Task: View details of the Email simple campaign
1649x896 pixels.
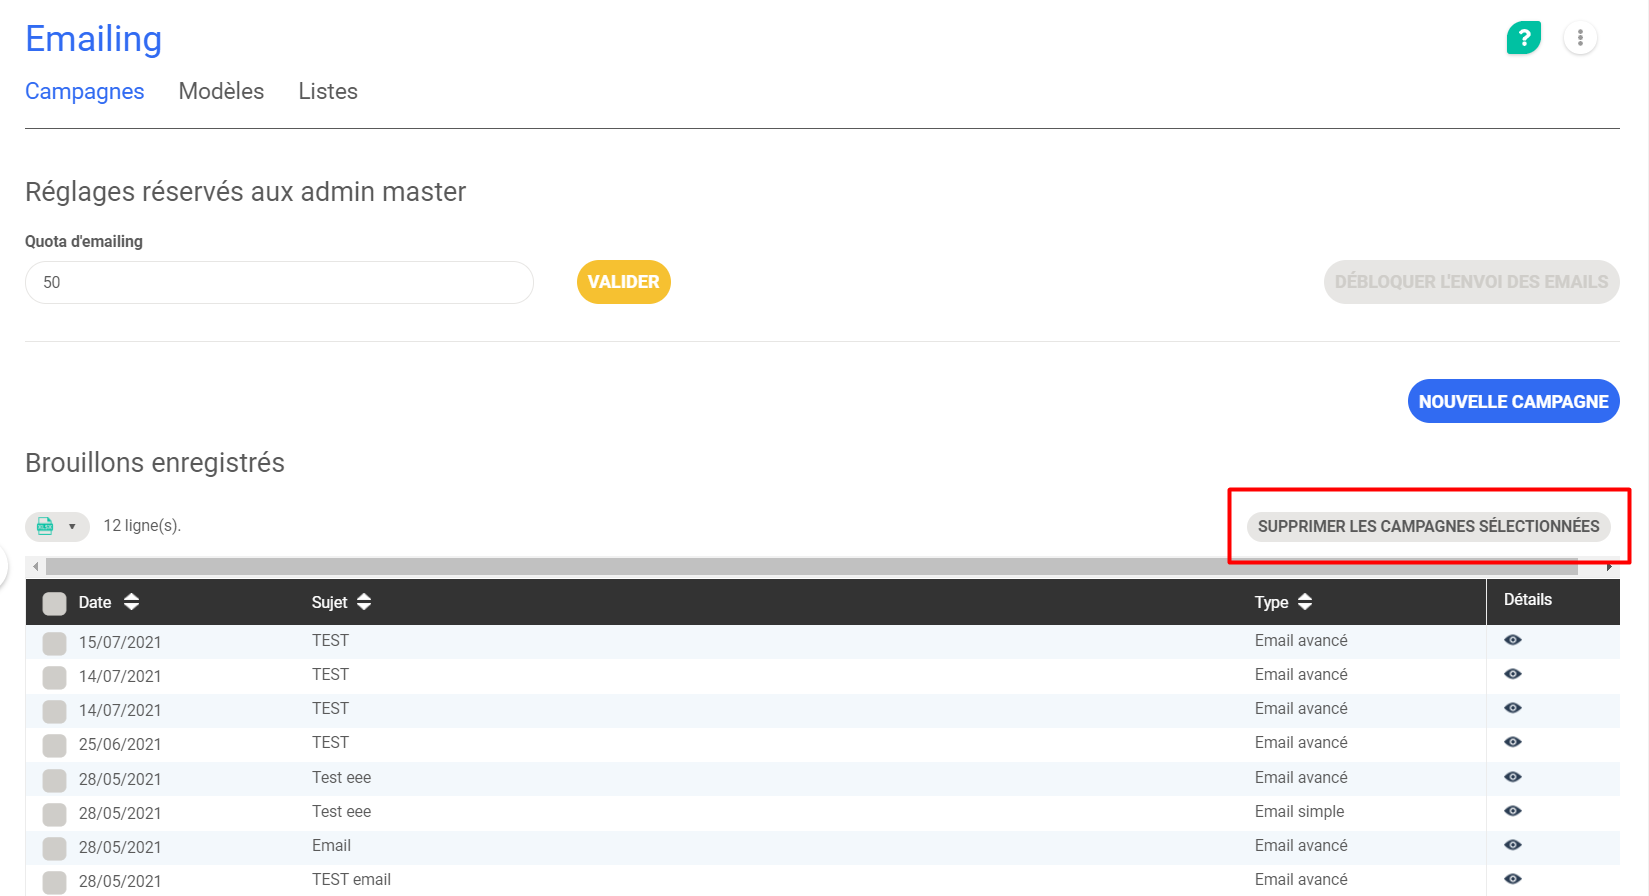Action: (x=1512, y=811)
